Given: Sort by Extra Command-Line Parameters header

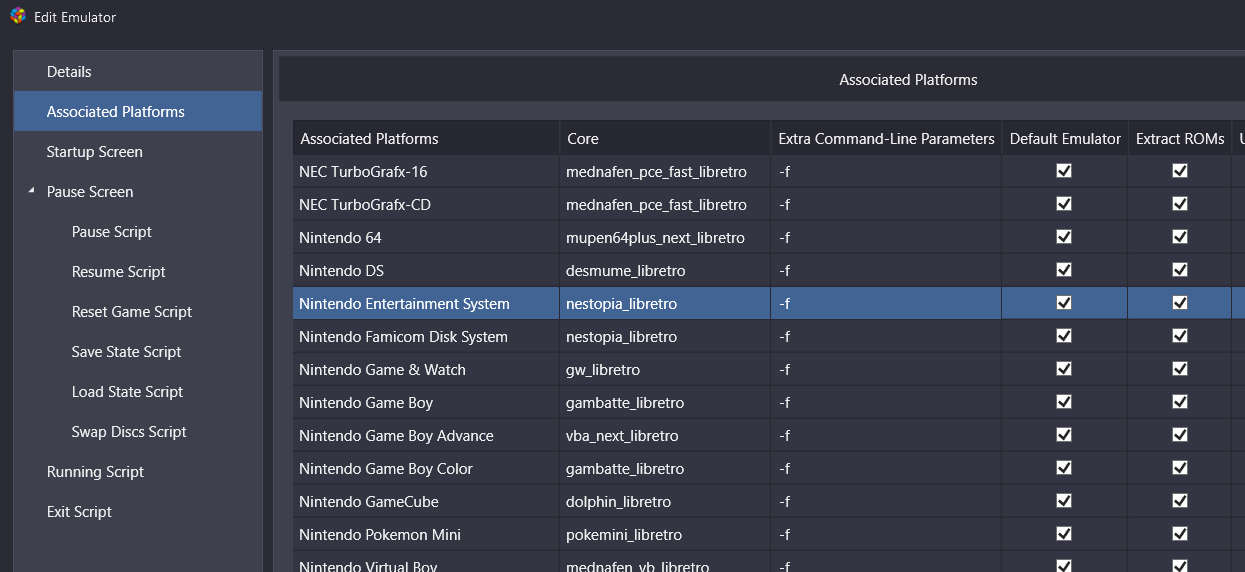Looking at the screenshot, I should point(886,138).
